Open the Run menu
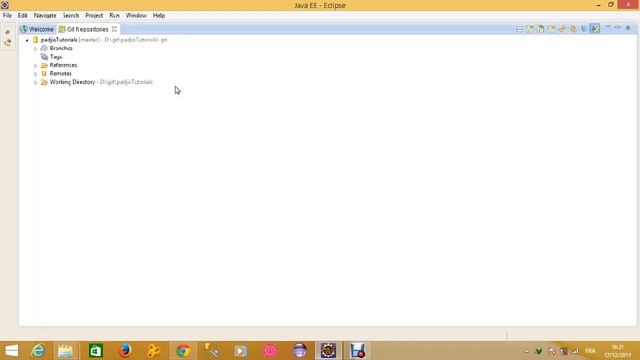640x360 pixels. click(114, 16)
